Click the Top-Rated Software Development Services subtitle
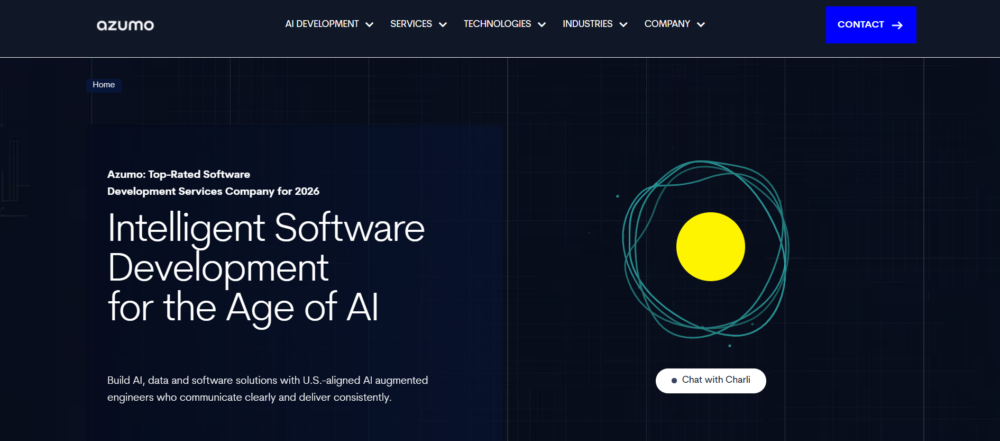The height and width of the screenshot is (441, 1000). (214, 183)
